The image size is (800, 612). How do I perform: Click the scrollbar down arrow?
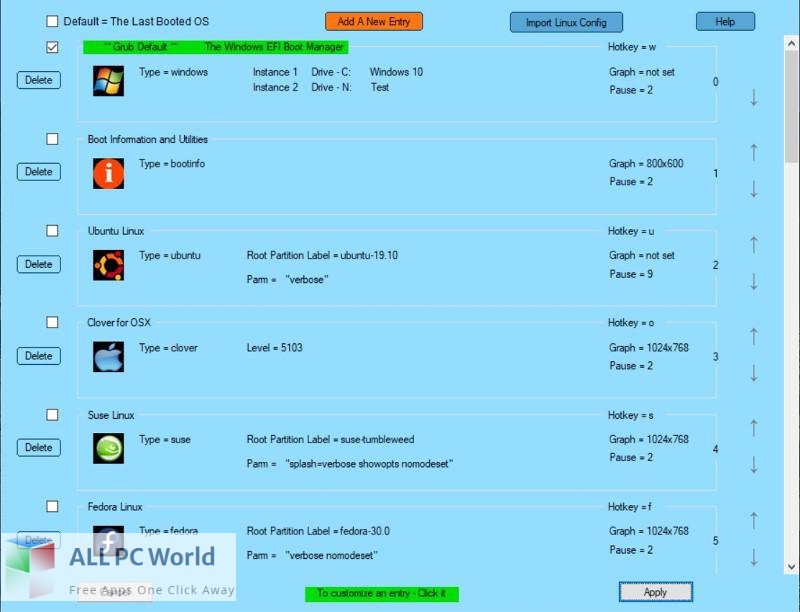pyautogui.click(x=791, y=567)
